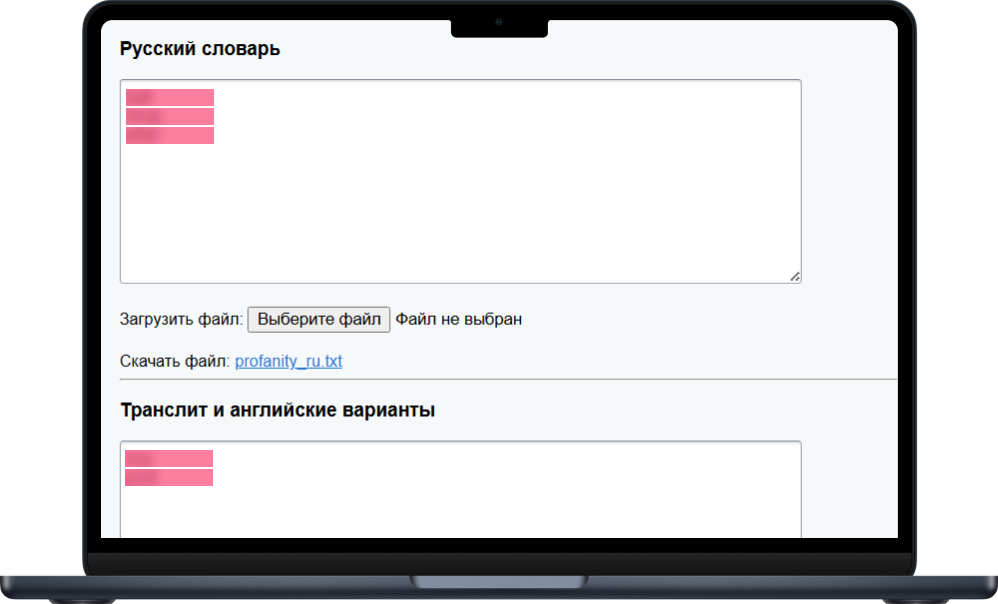998x604 pixels.
Task: Select second highlighted word in Russian dictionary
Action: click(x=169, y=116)
